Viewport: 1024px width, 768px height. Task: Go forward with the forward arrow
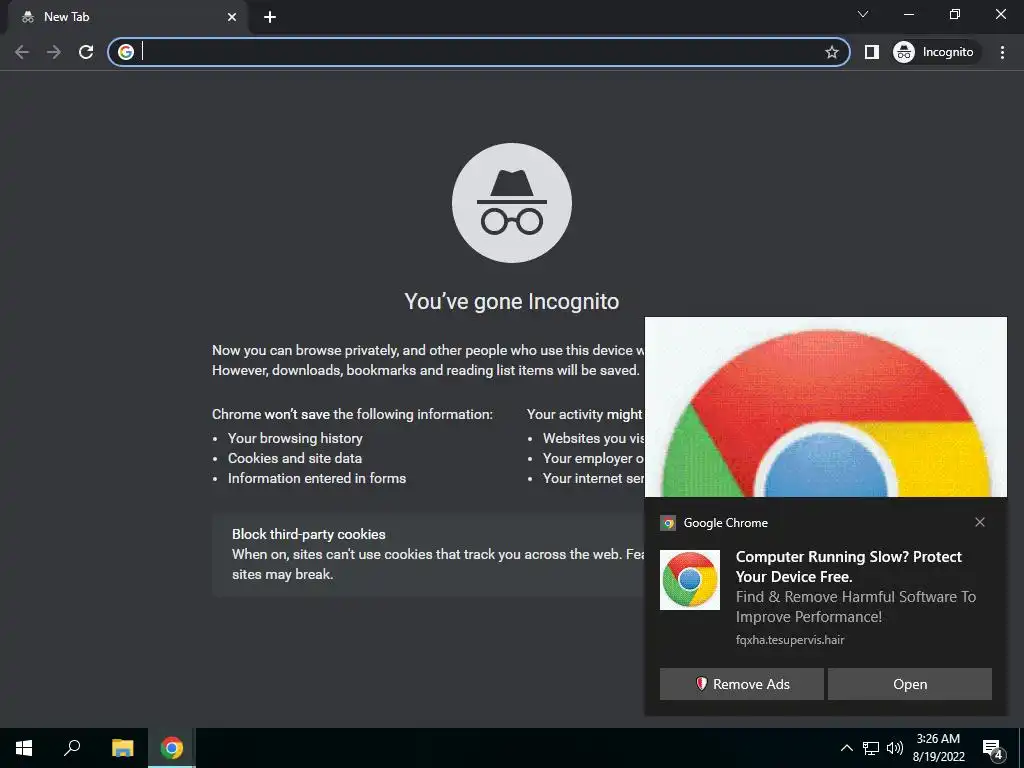tap(54, 52)
